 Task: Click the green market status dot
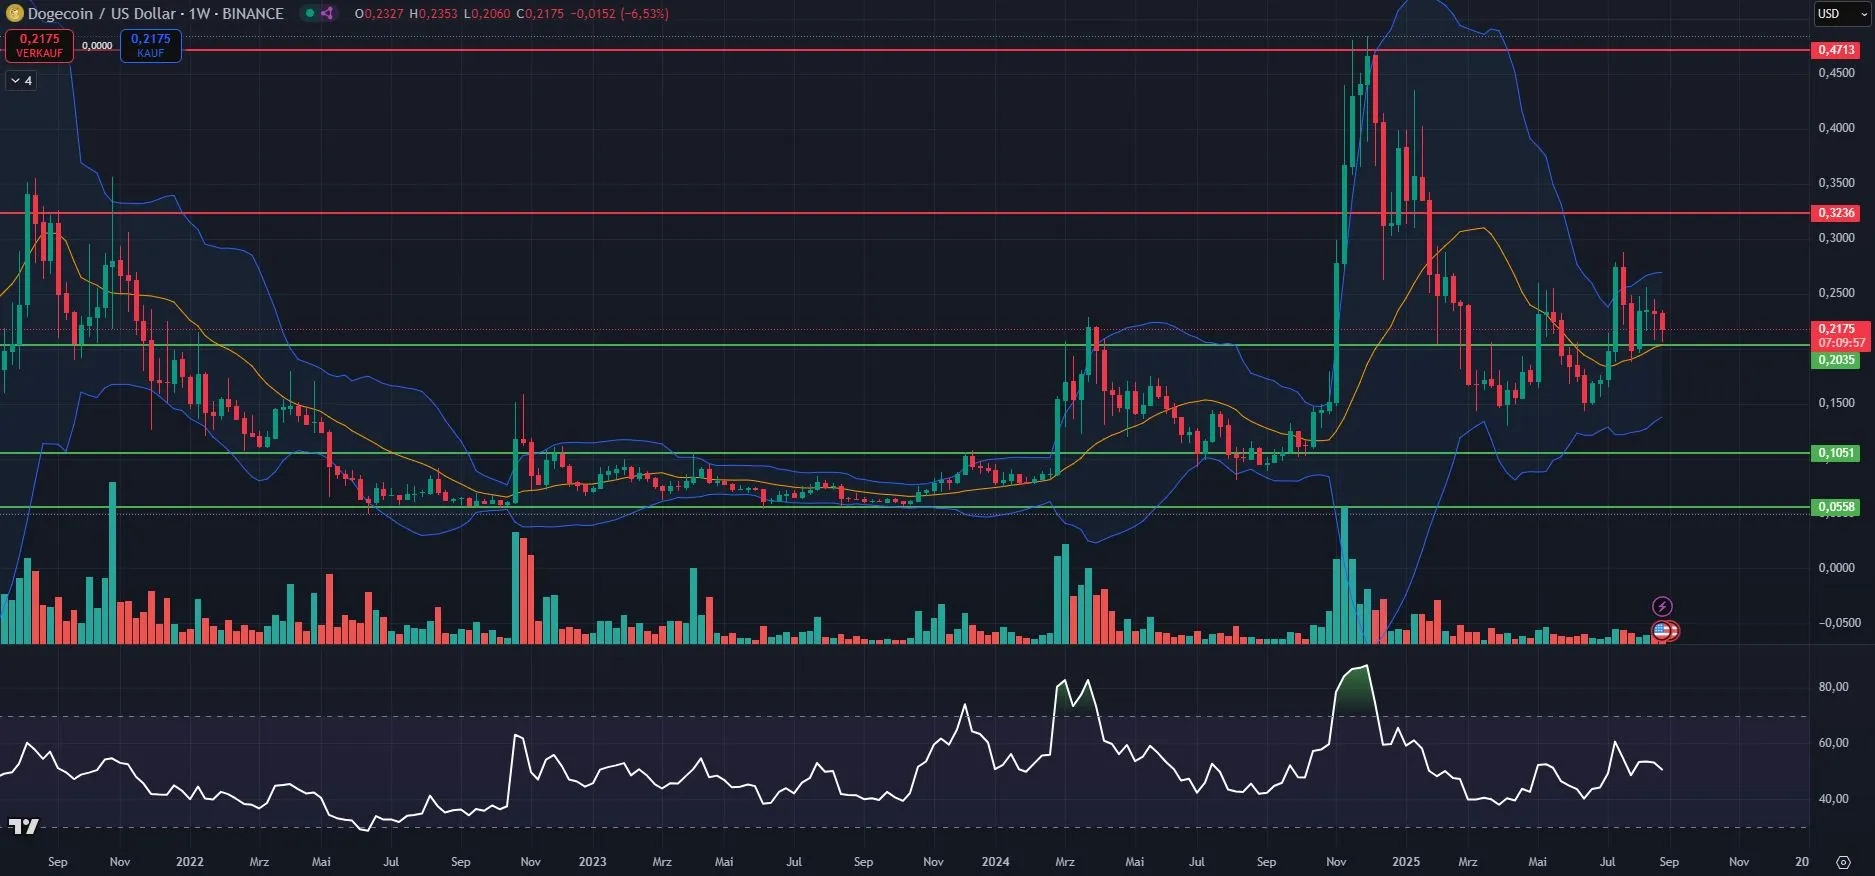tap(310, 13)
